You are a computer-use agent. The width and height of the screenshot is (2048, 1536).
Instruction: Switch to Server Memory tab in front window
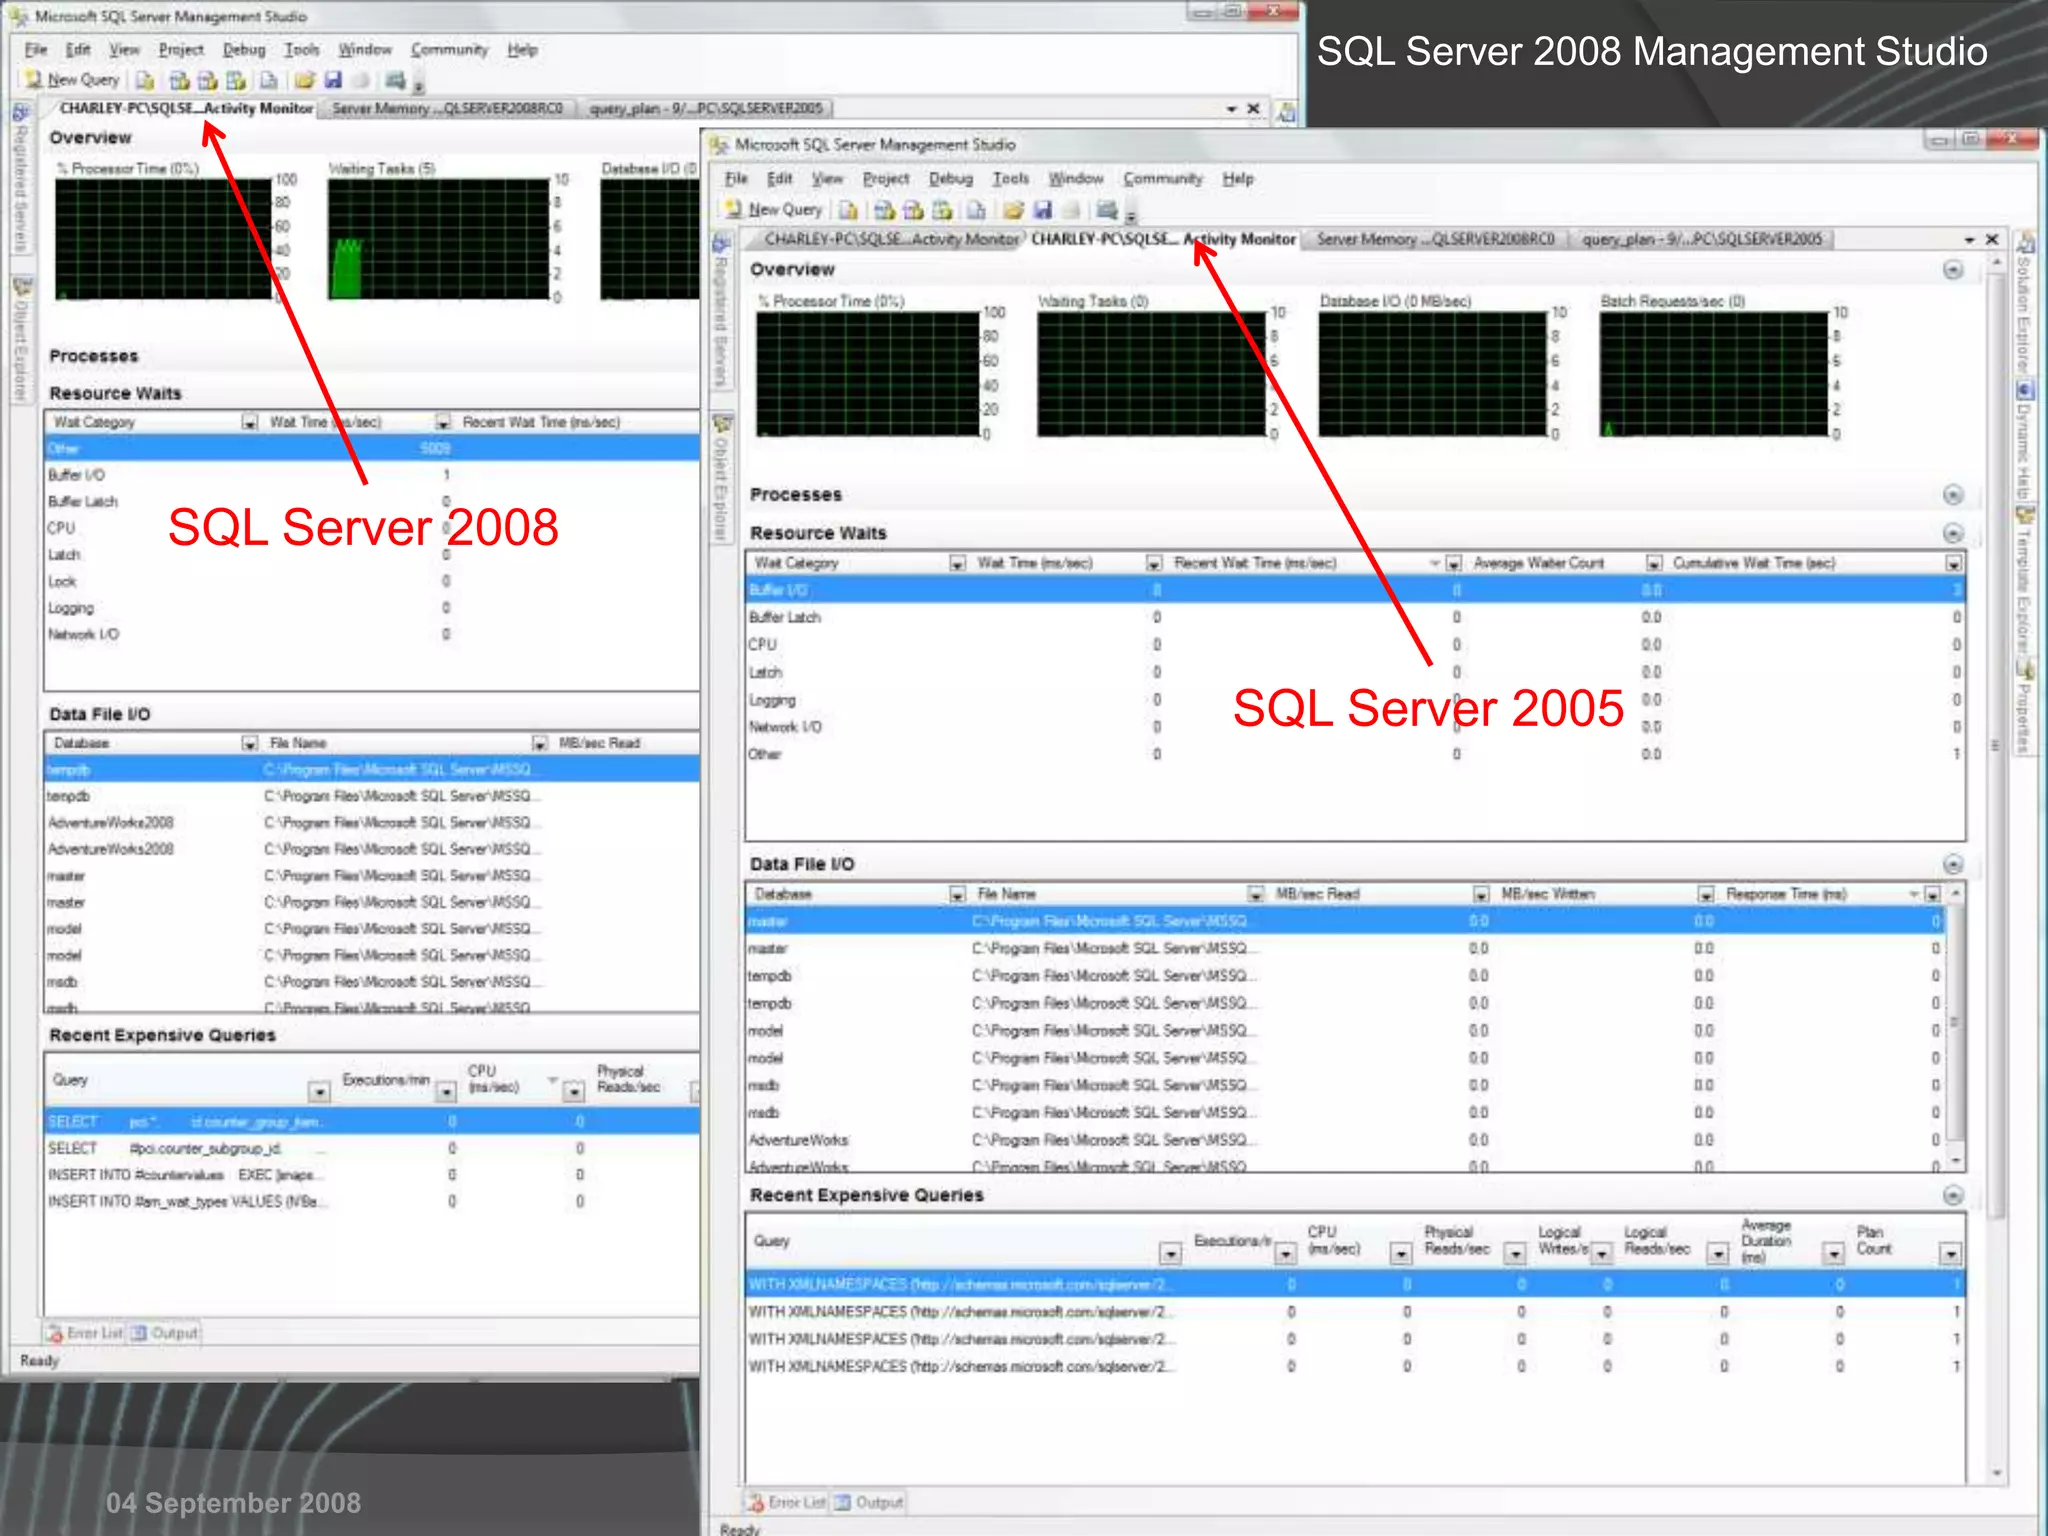pos(1435,239)
